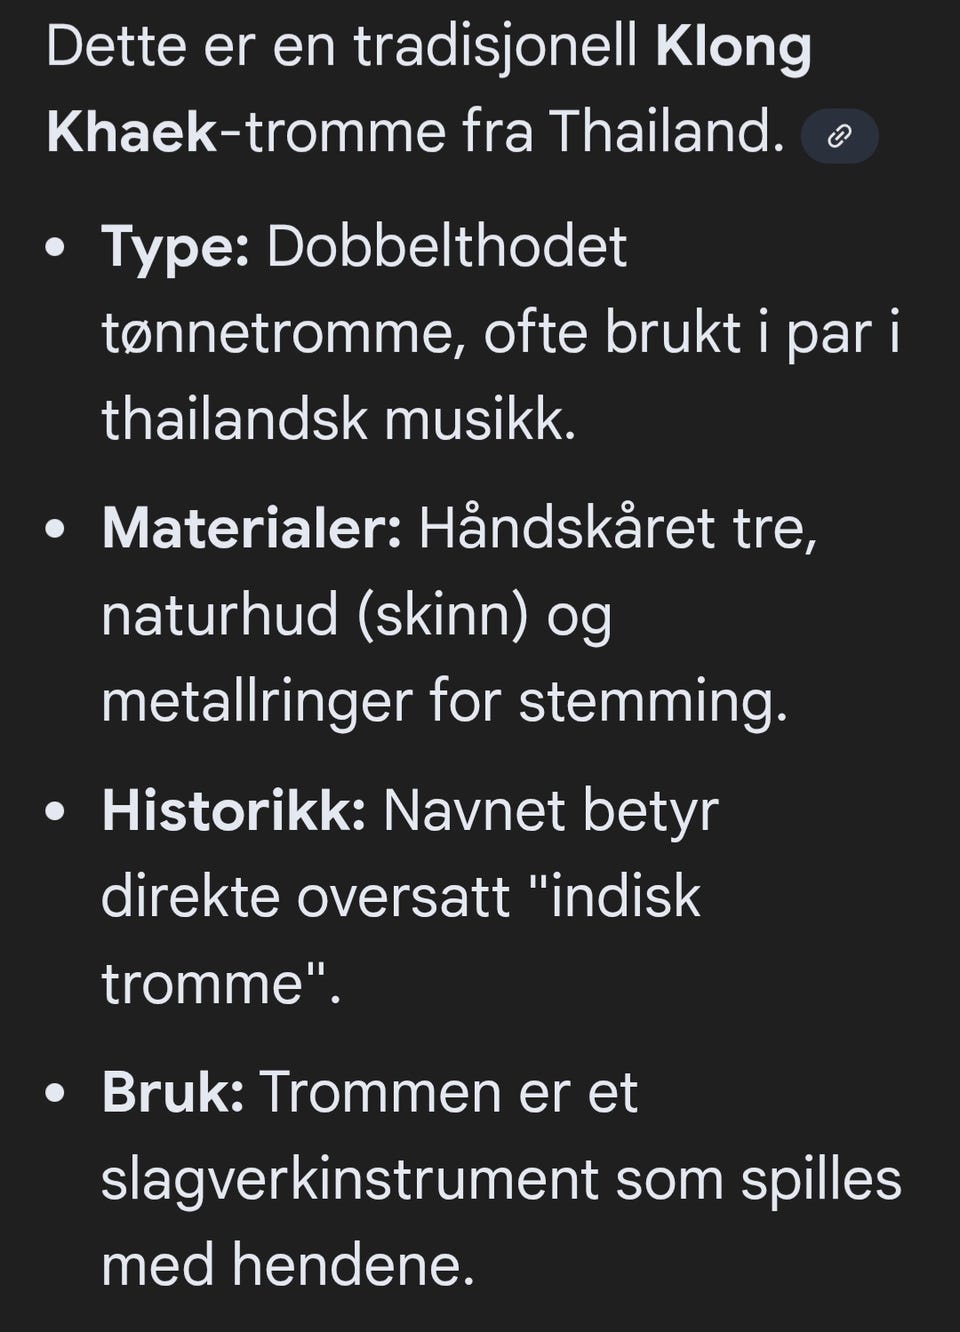Click the bold word "Khaek"
The image size is (960, 1332).
point(131,134)
